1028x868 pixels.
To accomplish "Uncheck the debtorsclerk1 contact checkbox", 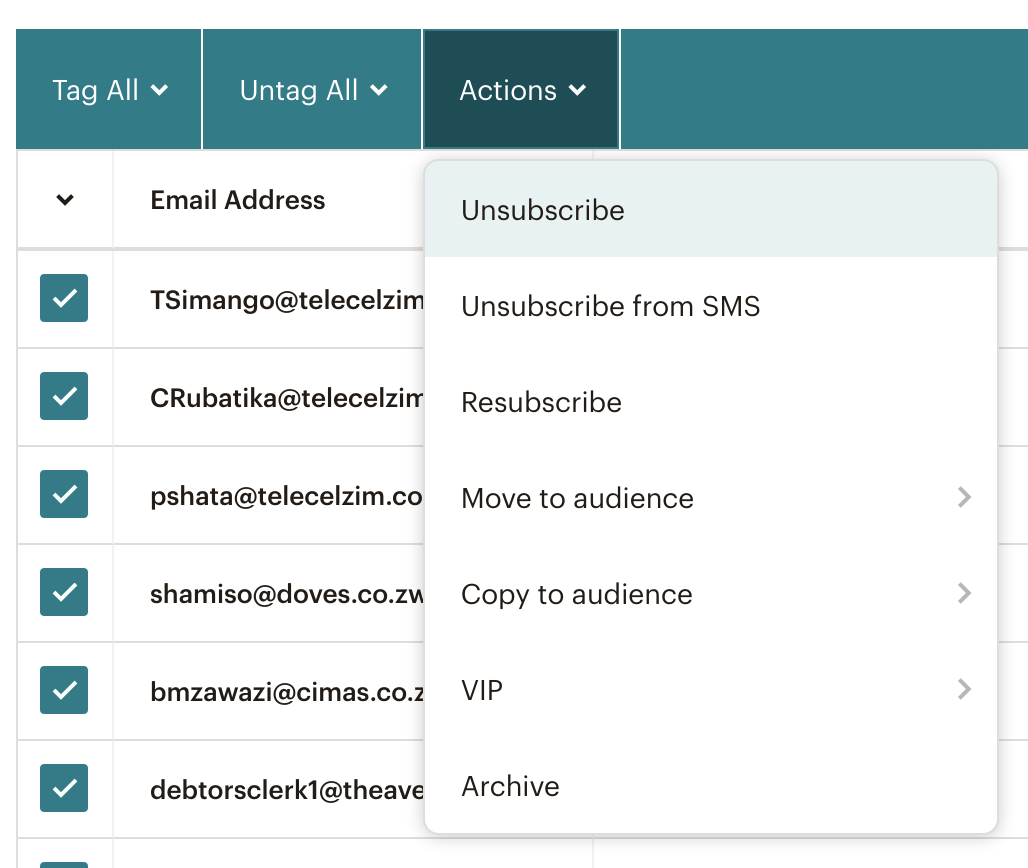I will click(64, 788).
